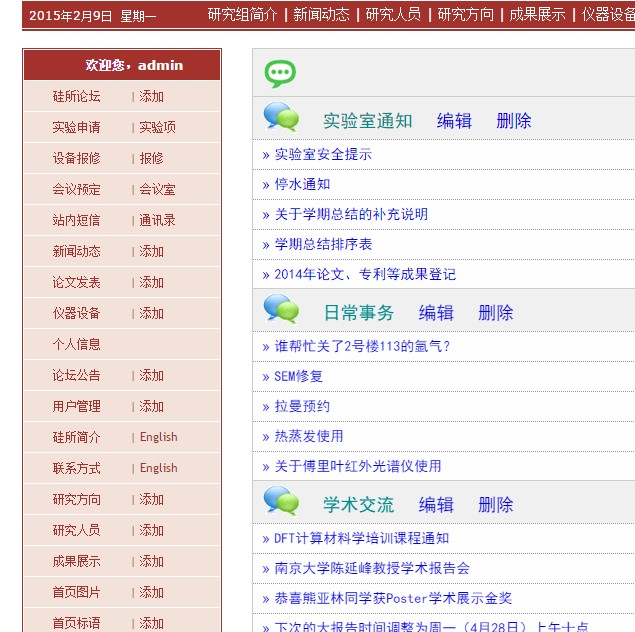Open post DFT计算材料学培训课程通知
This screenshot has height=632, width=635.
[x=362, y=538]
